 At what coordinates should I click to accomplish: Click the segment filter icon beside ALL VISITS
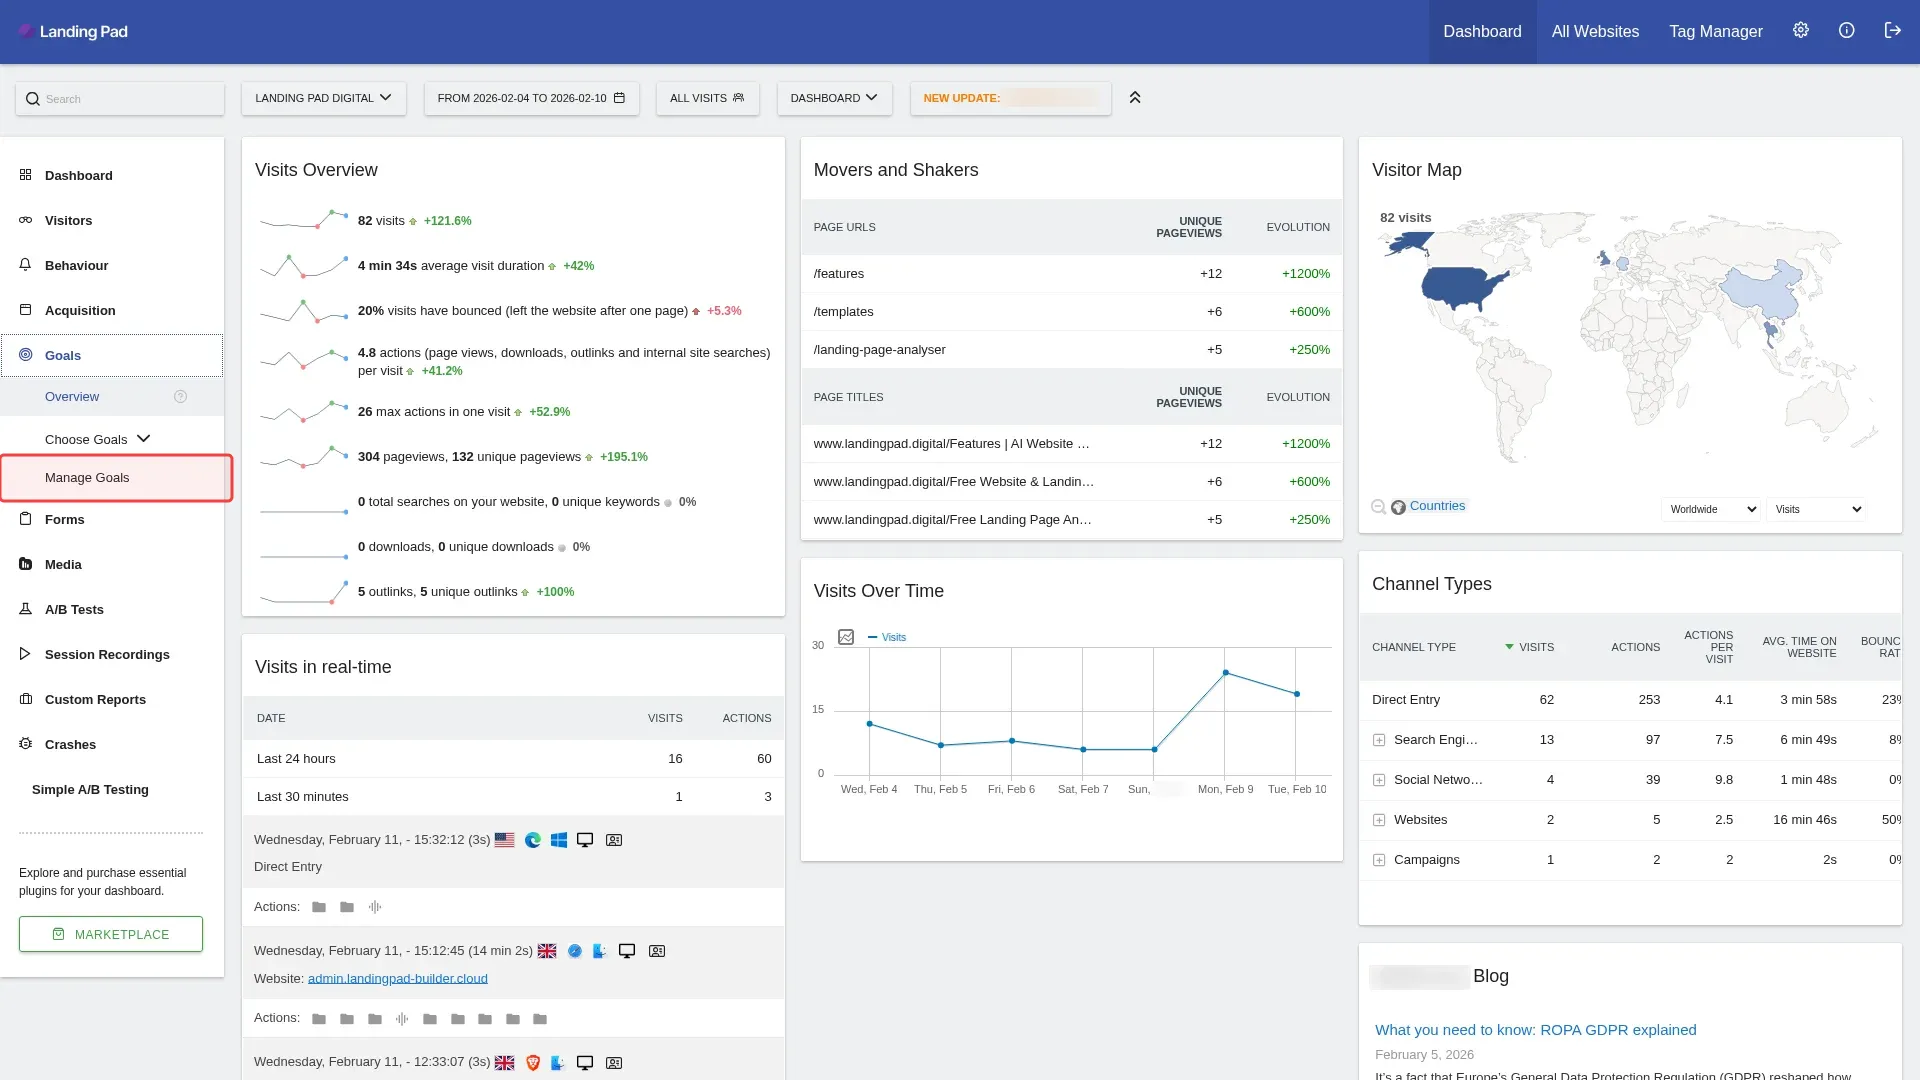click(x=738, y=98)
